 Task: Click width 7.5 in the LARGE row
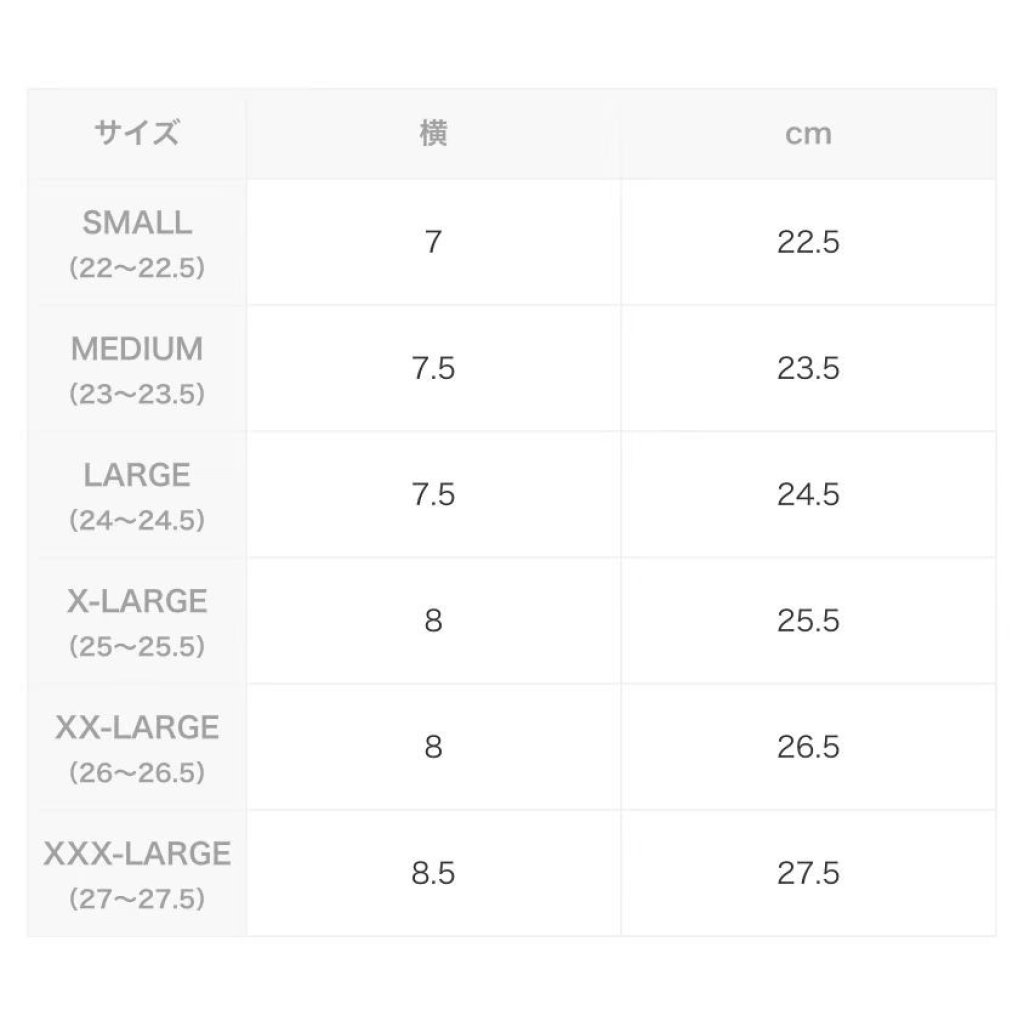pos(433,495)
